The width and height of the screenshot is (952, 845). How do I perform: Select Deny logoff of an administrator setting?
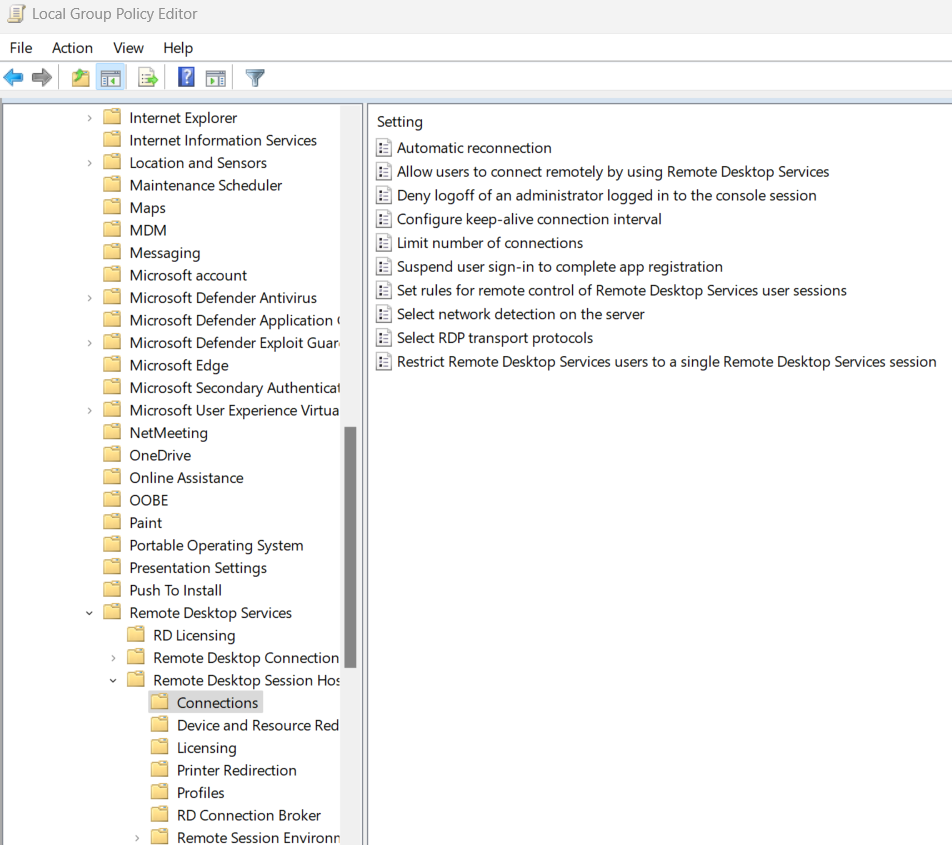pos(607,195)
